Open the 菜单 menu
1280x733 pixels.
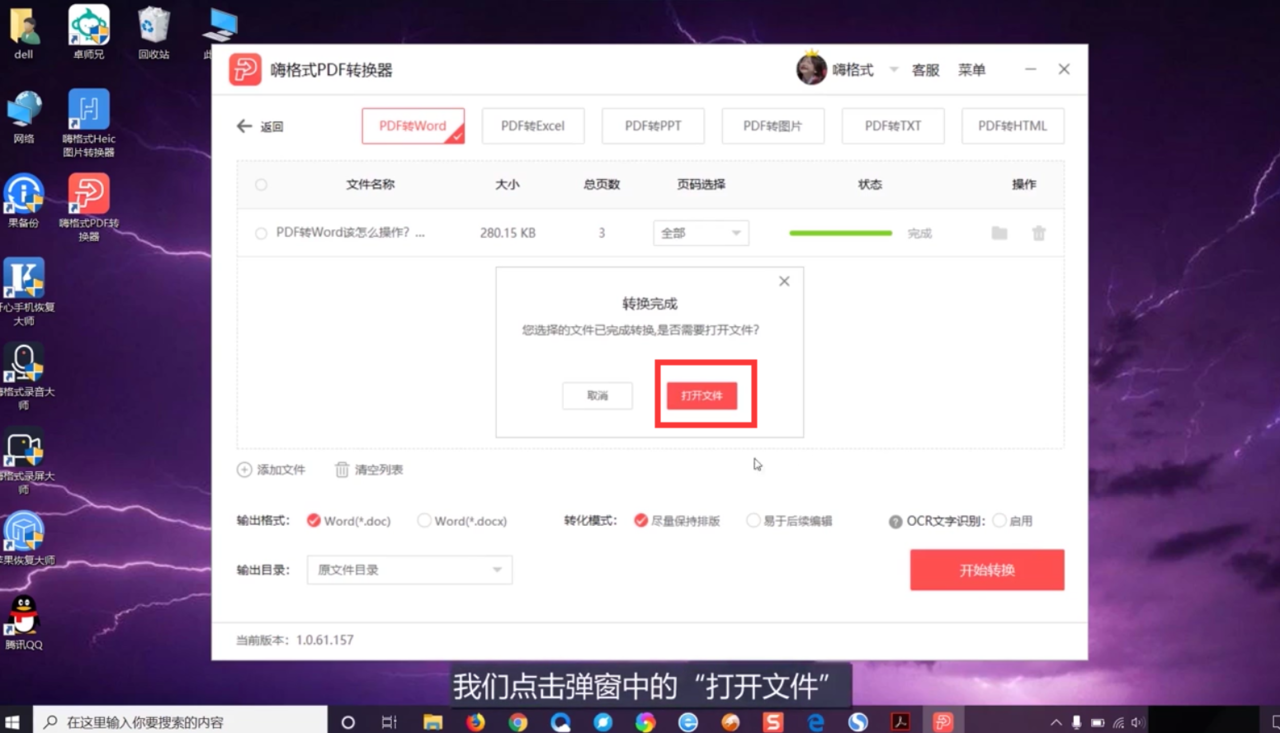972,70
